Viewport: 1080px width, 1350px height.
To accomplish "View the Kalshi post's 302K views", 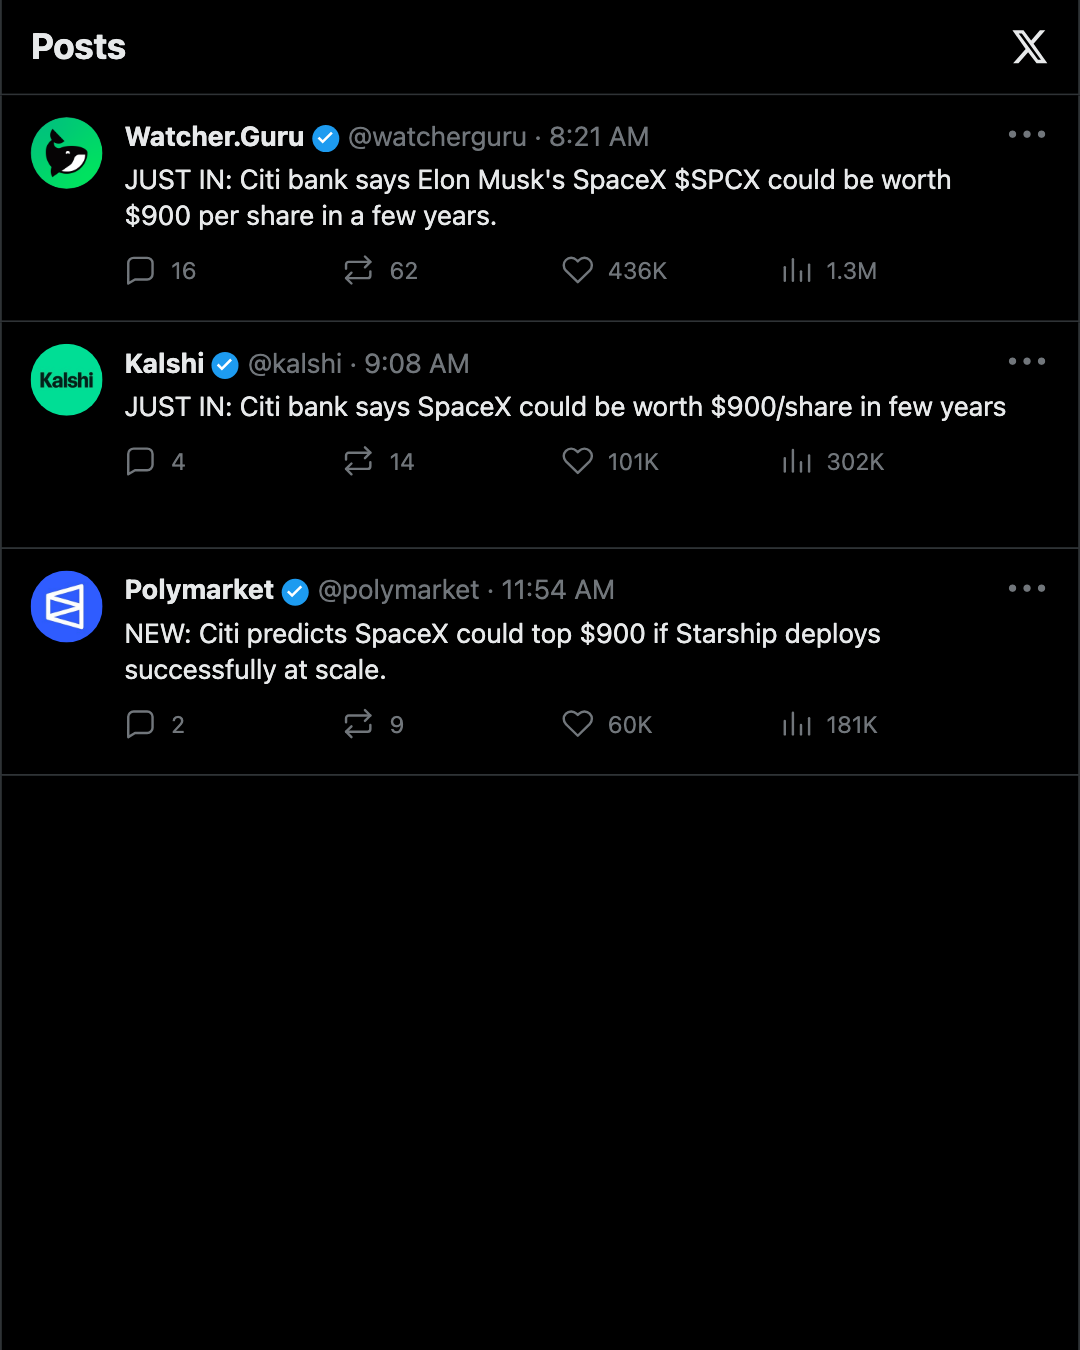I will (833, 461).
